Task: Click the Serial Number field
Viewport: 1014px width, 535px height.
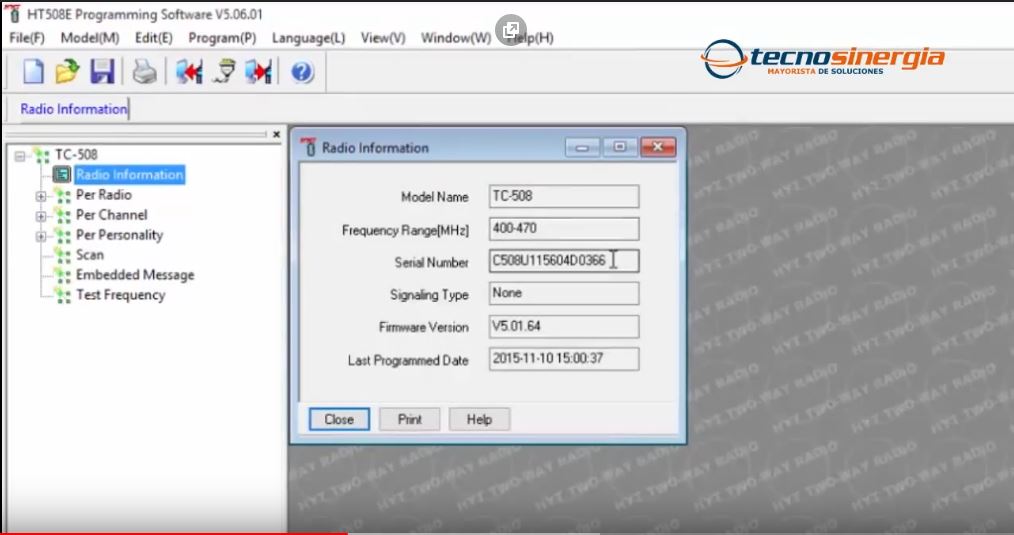Action: pos(564,261)
